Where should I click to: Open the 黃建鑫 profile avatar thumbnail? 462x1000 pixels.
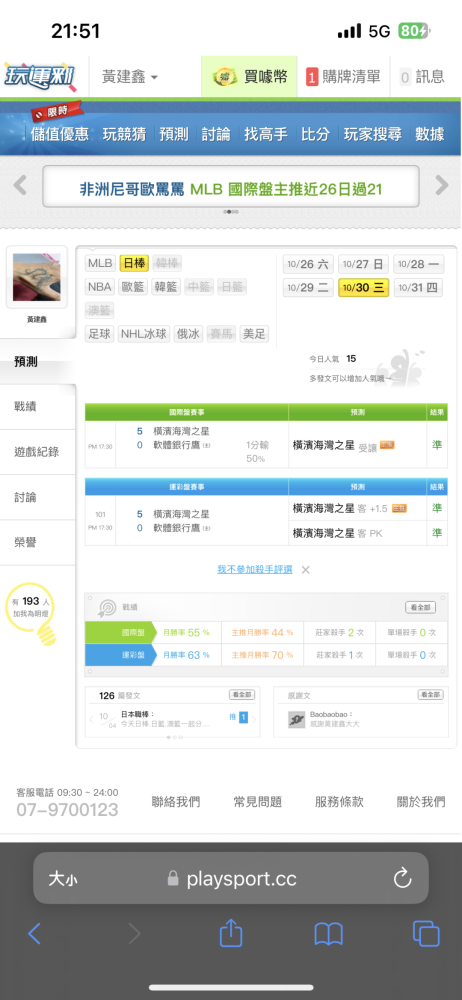click(37, 277)
